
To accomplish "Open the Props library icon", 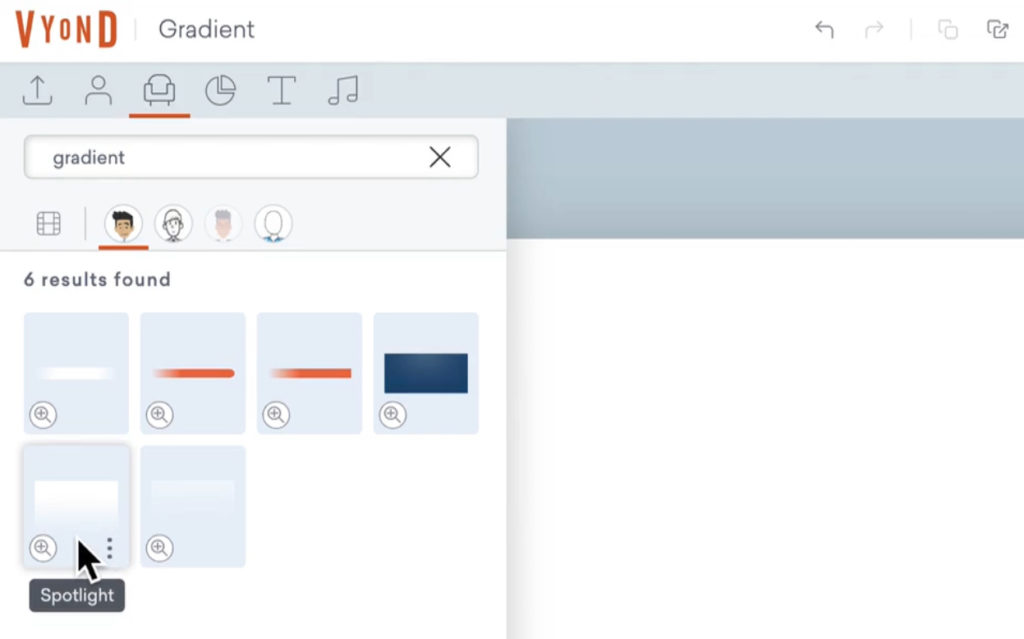I will point(159,90).
